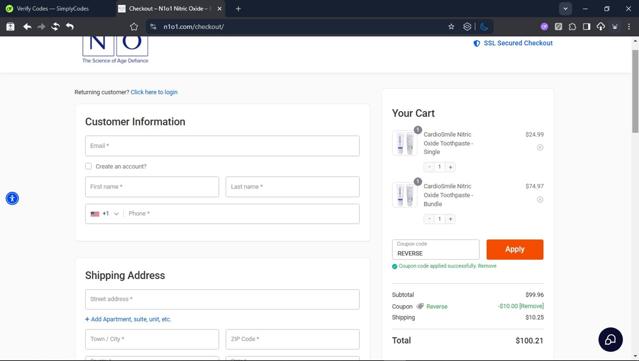Click the site information icon in address bar
639x361 pixels.
coord(153,26)
